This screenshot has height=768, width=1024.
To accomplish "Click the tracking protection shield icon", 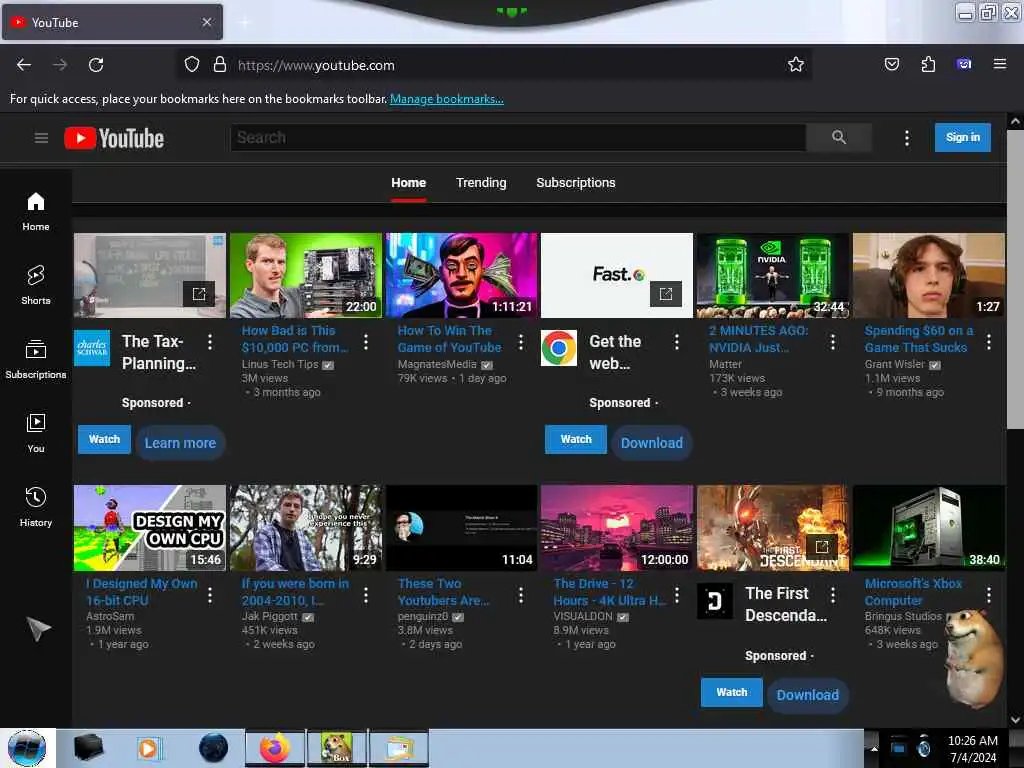I will pyautogui.click(x=191, y=65).
